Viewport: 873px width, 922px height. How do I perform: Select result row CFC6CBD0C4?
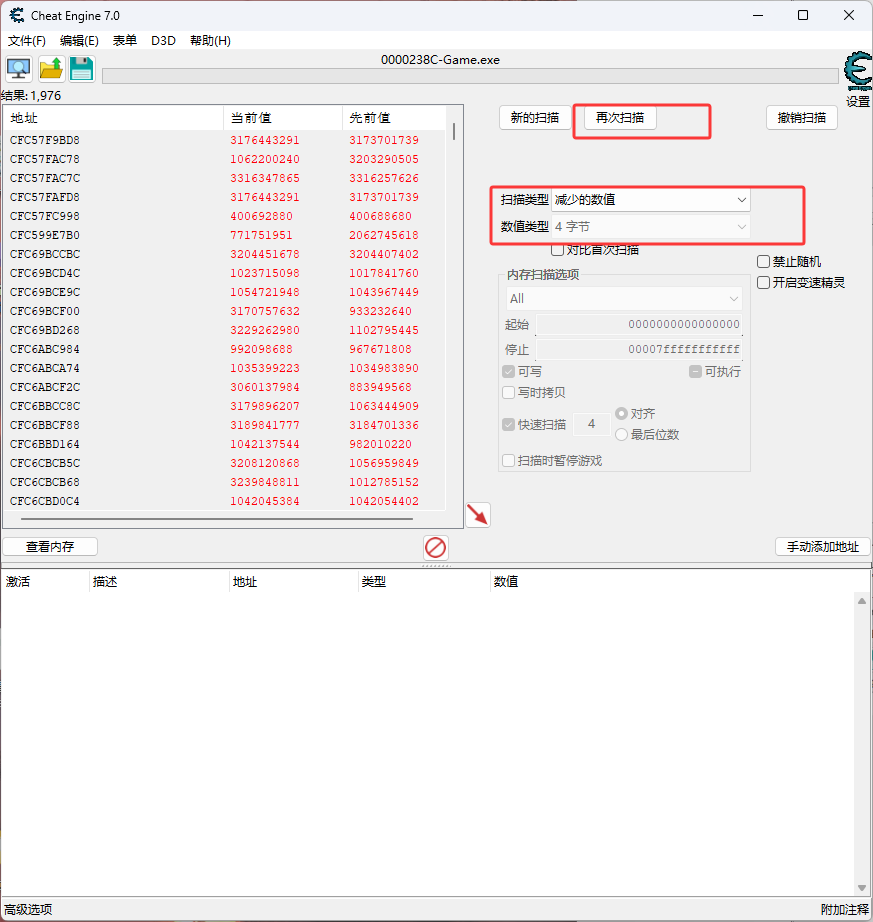[x=225, y=501]
